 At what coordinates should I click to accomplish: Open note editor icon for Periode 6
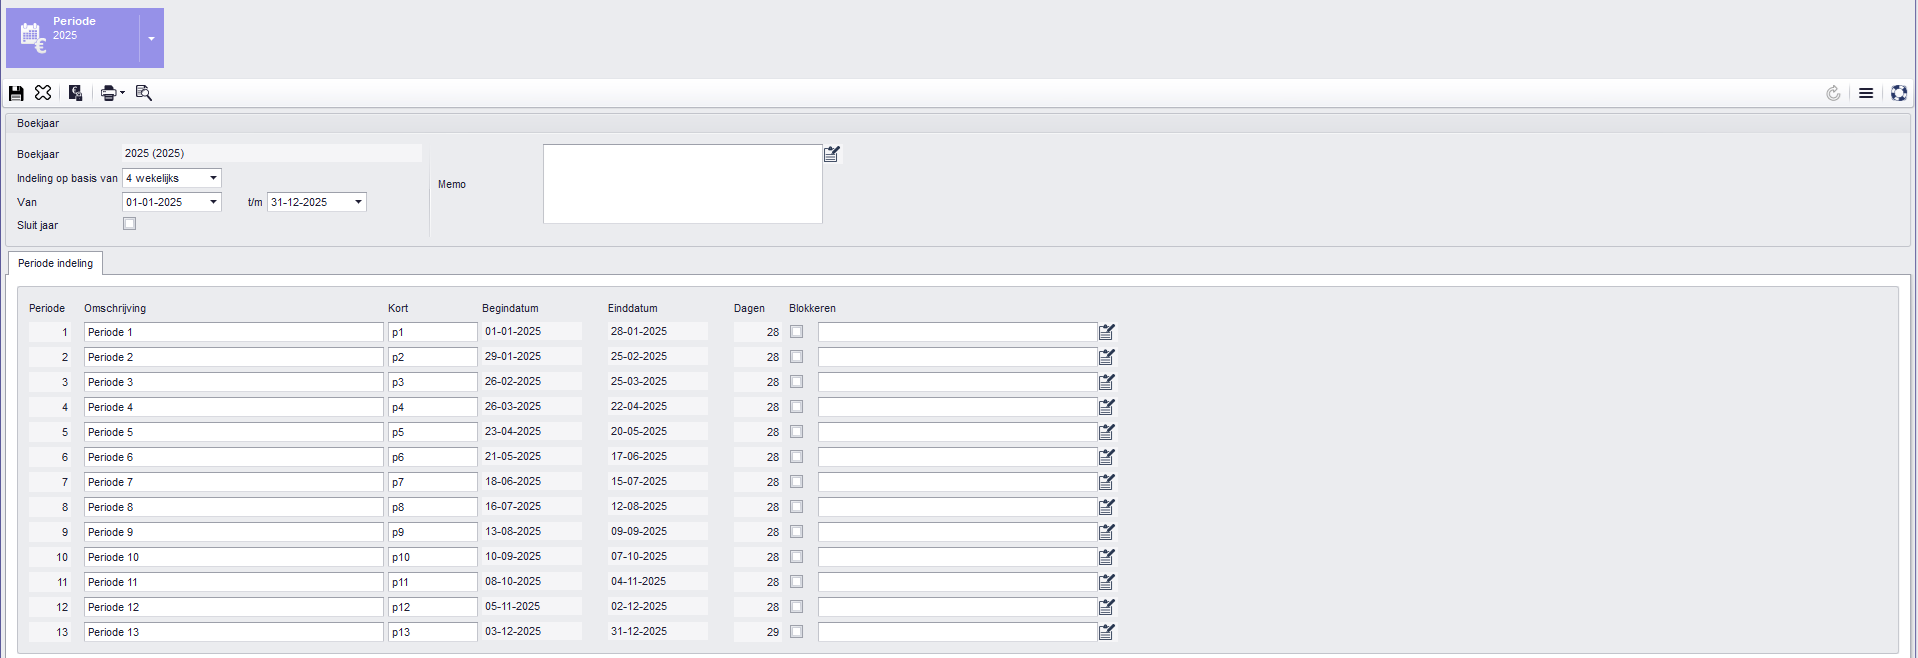(x=1107, y=457)
